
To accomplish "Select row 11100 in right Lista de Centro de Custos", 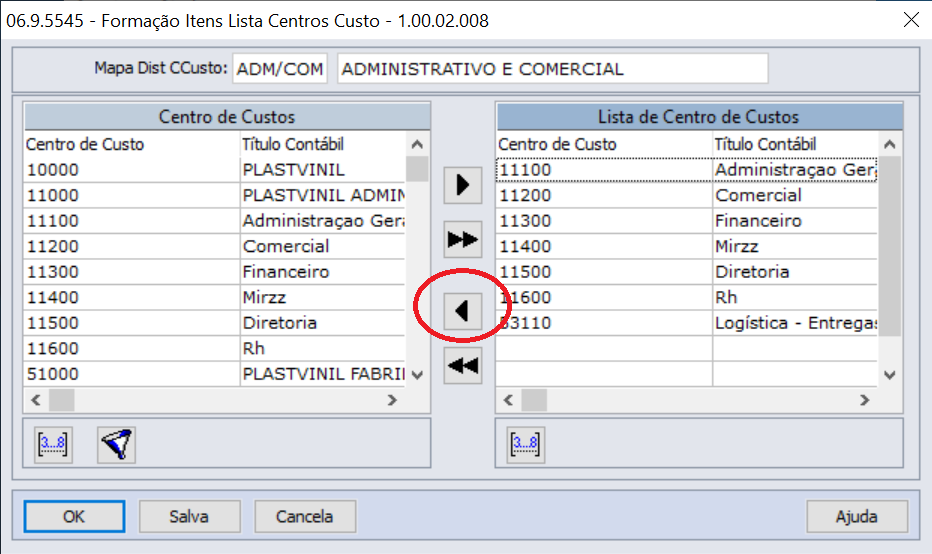I will tap(687, 170).
